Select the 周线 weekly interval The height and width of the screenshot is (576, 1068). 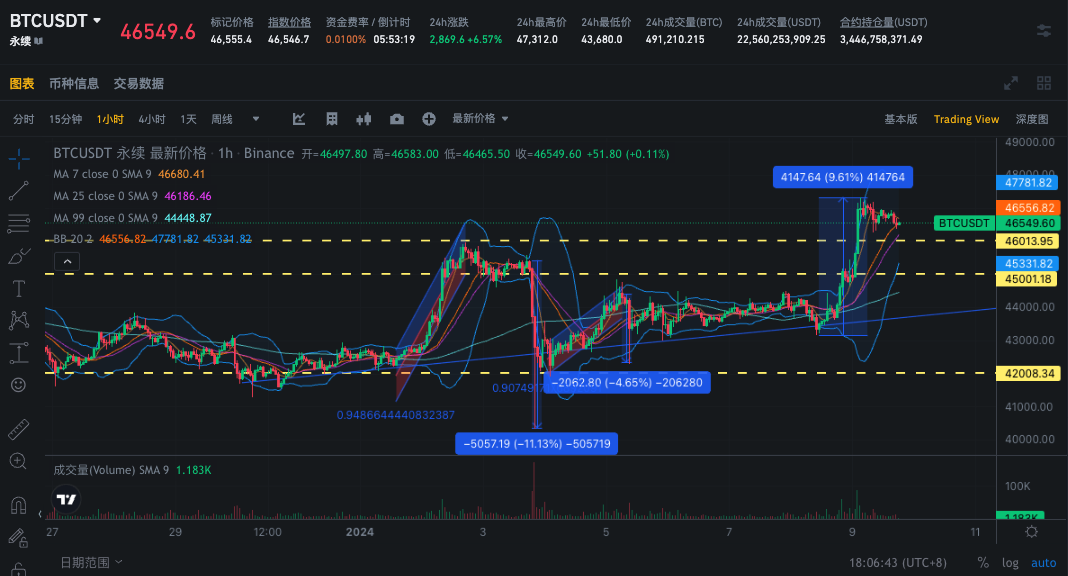coord(222,119)
